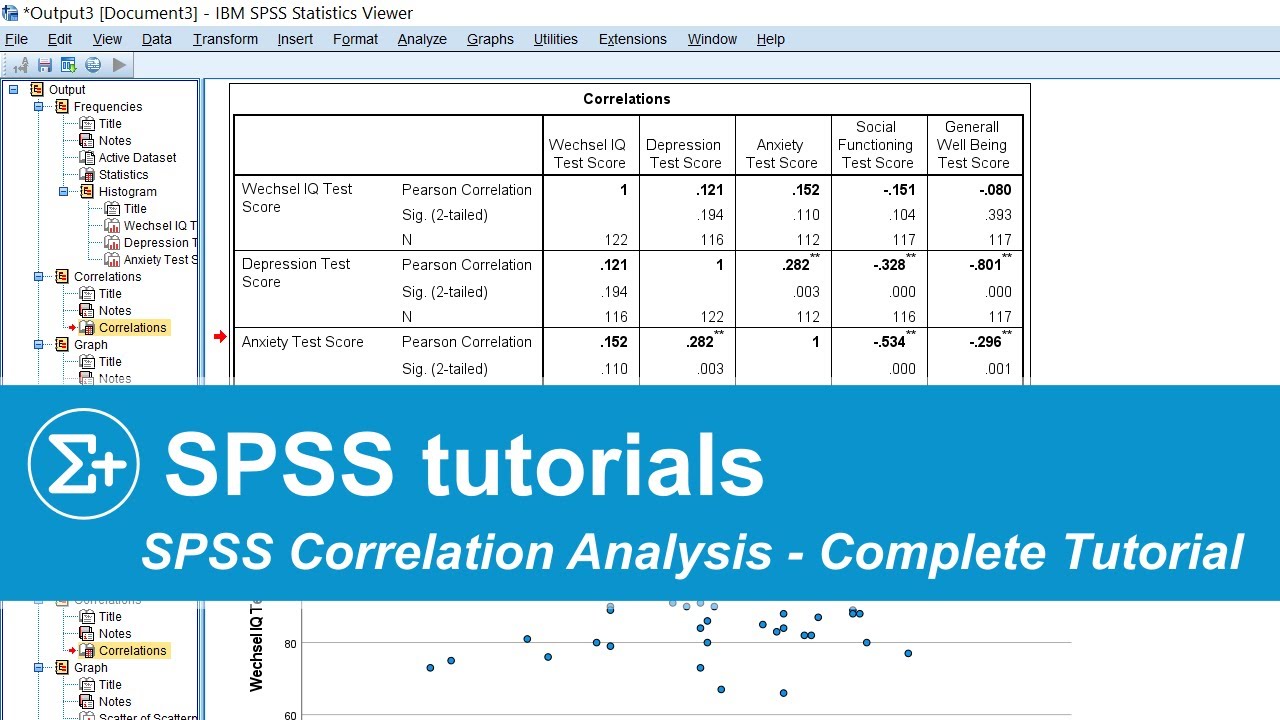Collapse the Histogram branch
The image size is (1280, 720).
(x=64, y=192)
